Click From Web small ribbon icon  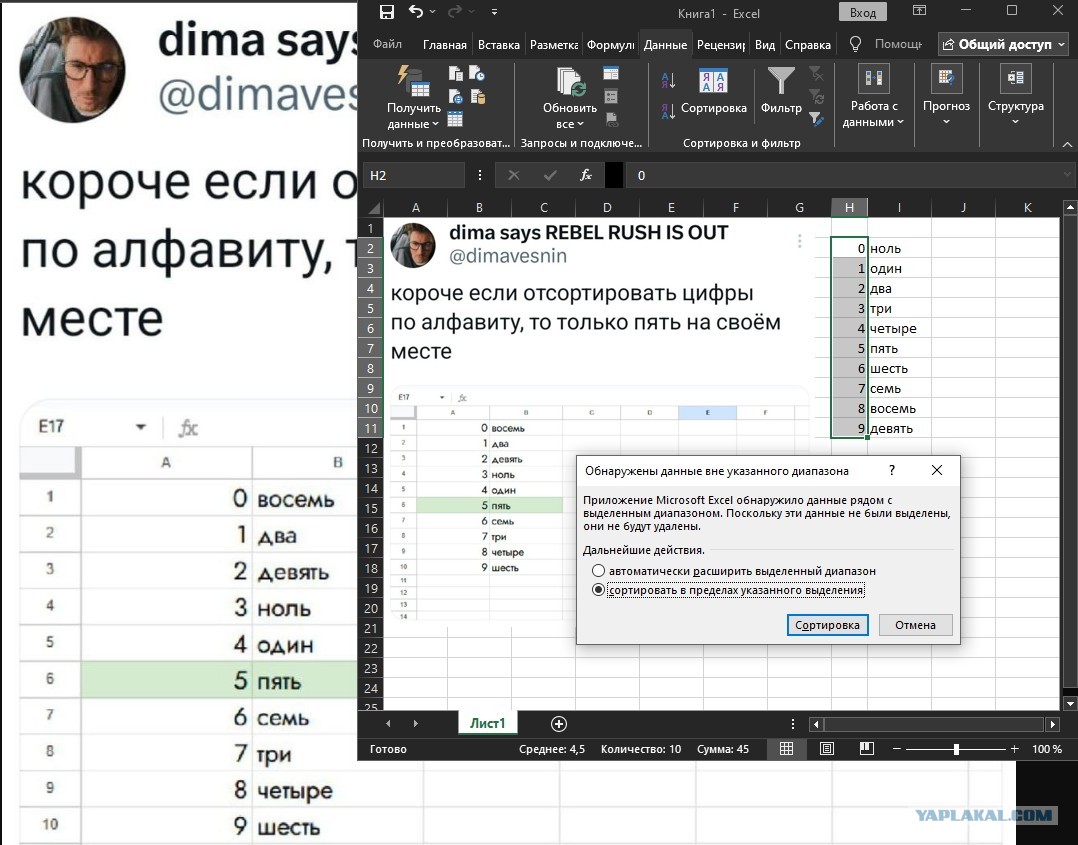tap(456, 96)
